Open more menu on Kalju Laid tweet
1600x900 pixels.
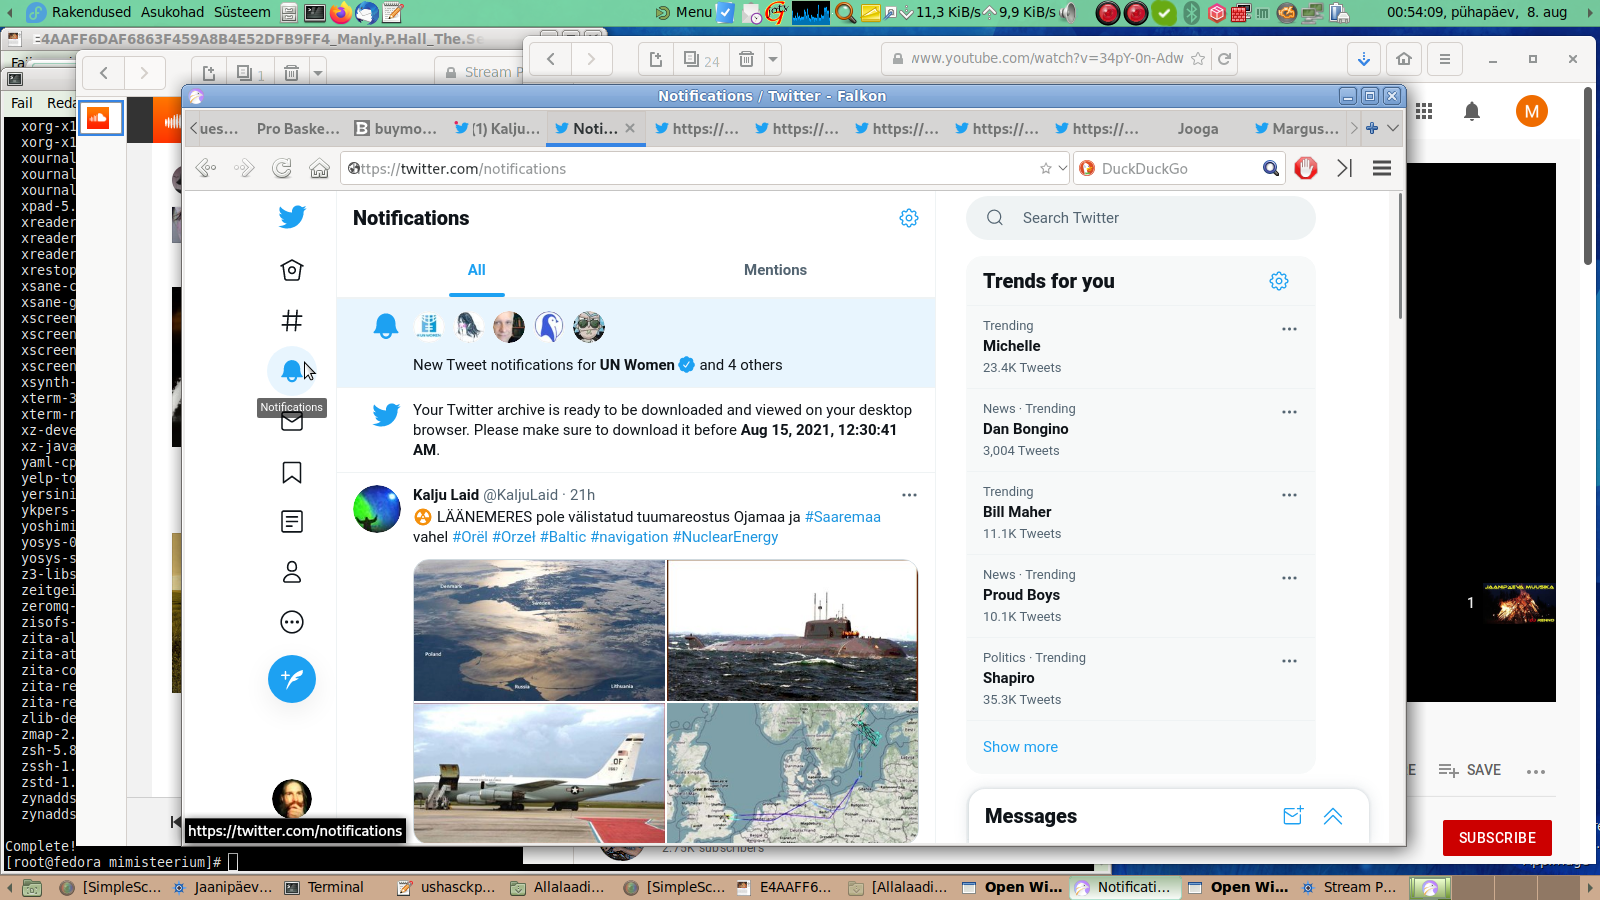pyautogui.click(x=909, y=495)
